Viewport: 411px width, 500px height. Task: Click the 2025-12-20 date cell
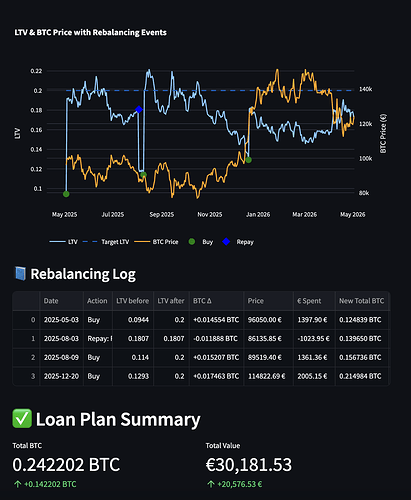pyautogui.click(x=61, y=376)
